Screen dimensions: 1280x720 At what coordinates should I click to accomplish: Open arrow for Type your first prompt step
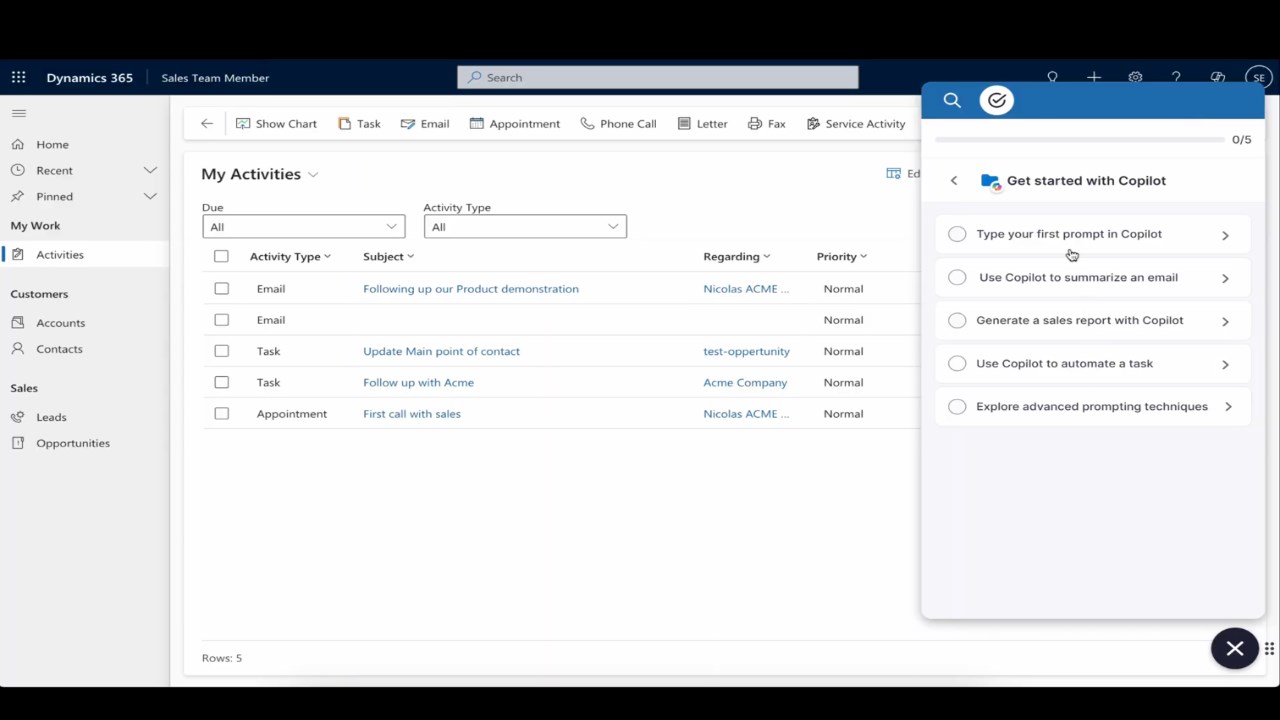click(x=1225, y=235)
